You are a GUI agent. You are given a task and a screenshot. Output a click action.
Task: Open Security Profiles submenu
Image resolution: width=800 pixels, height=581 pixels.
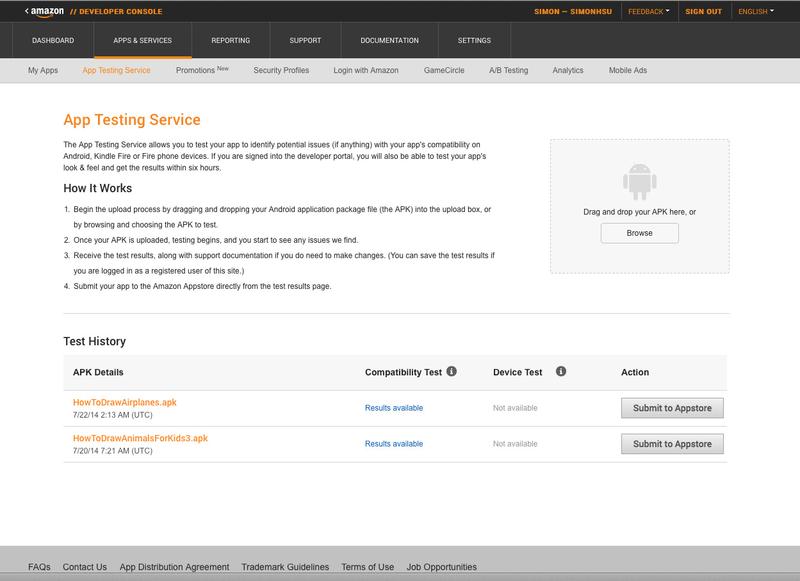[281, 70]
